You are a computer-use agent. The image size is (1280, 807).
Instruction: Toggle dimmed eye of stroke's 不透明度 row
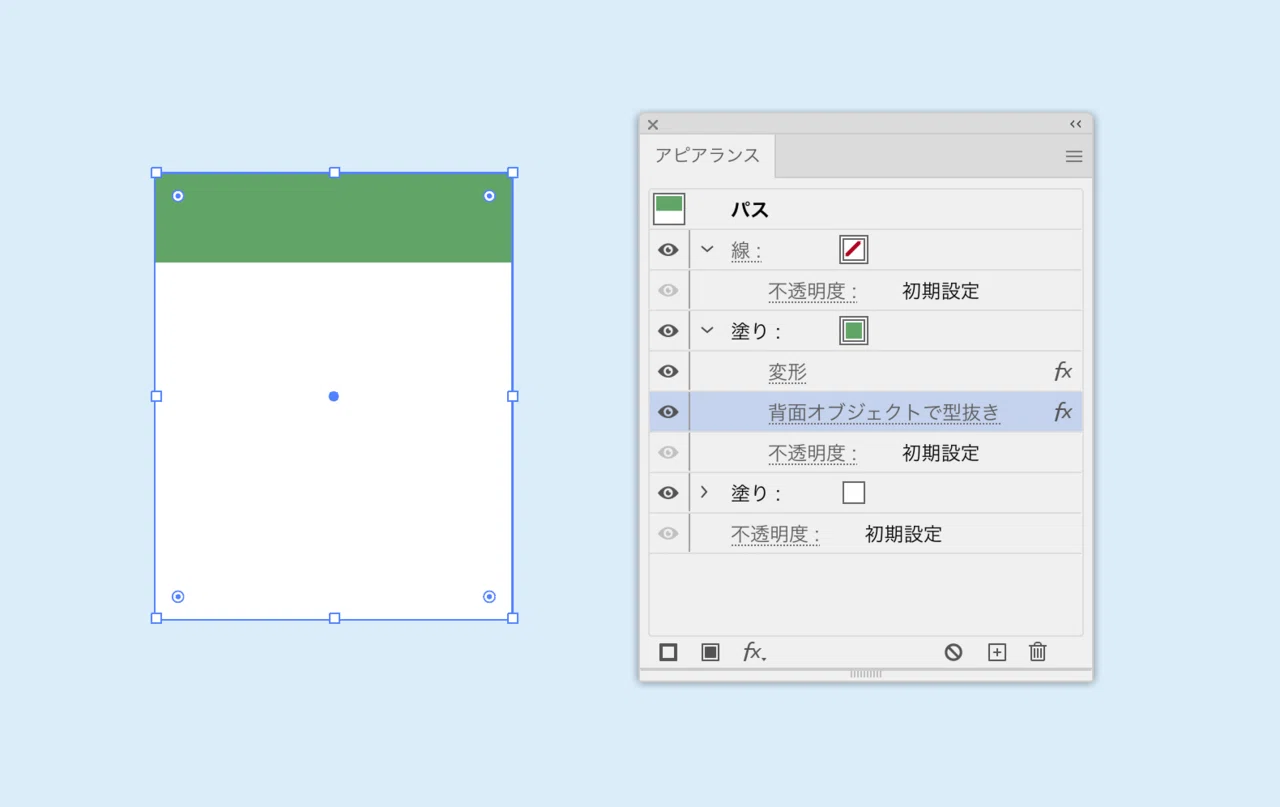(x=668, y=291)
